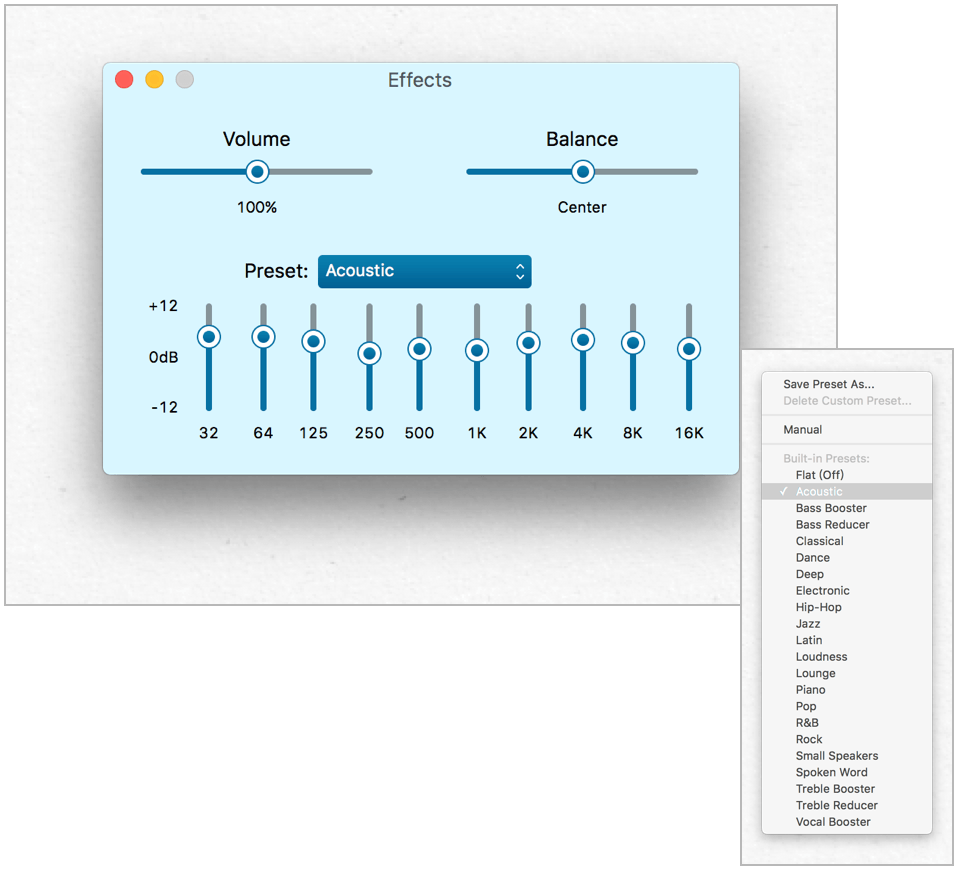Open the Preset dropdown showing Acoustic
958x870 pixels.
click(x=425, y=271)
